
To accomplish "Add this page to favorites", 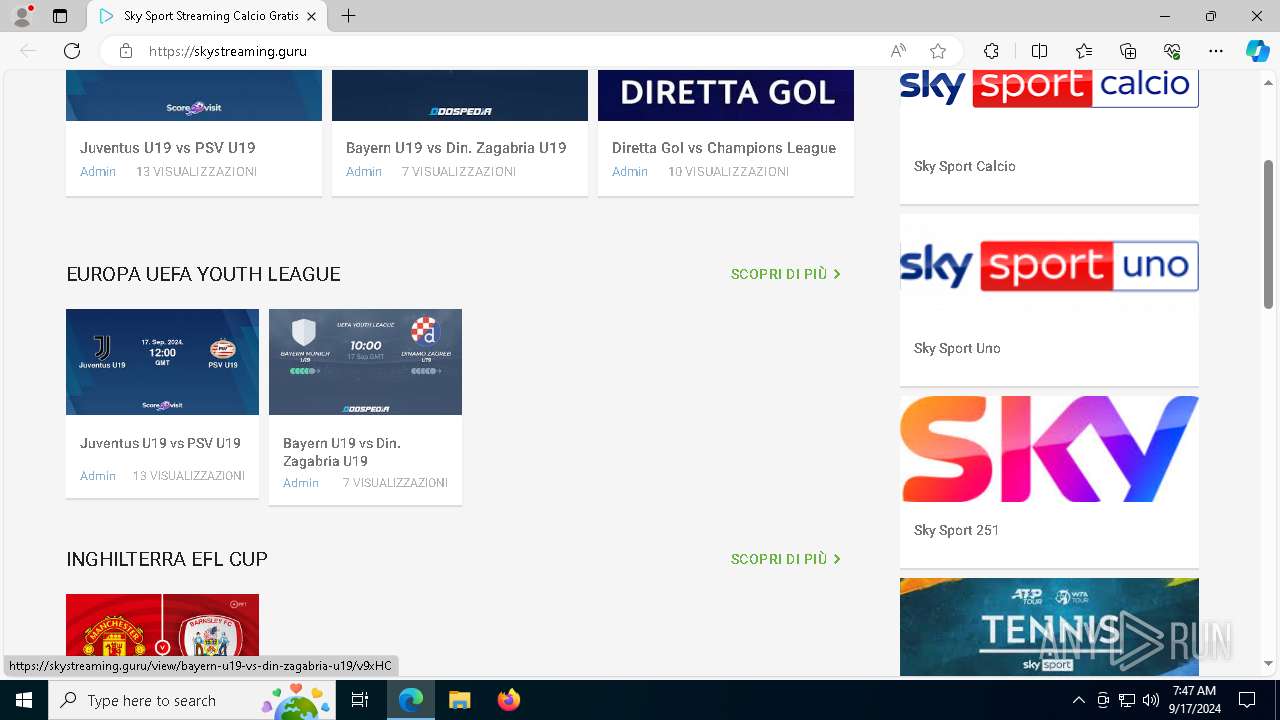I will (x=938, y=51).
